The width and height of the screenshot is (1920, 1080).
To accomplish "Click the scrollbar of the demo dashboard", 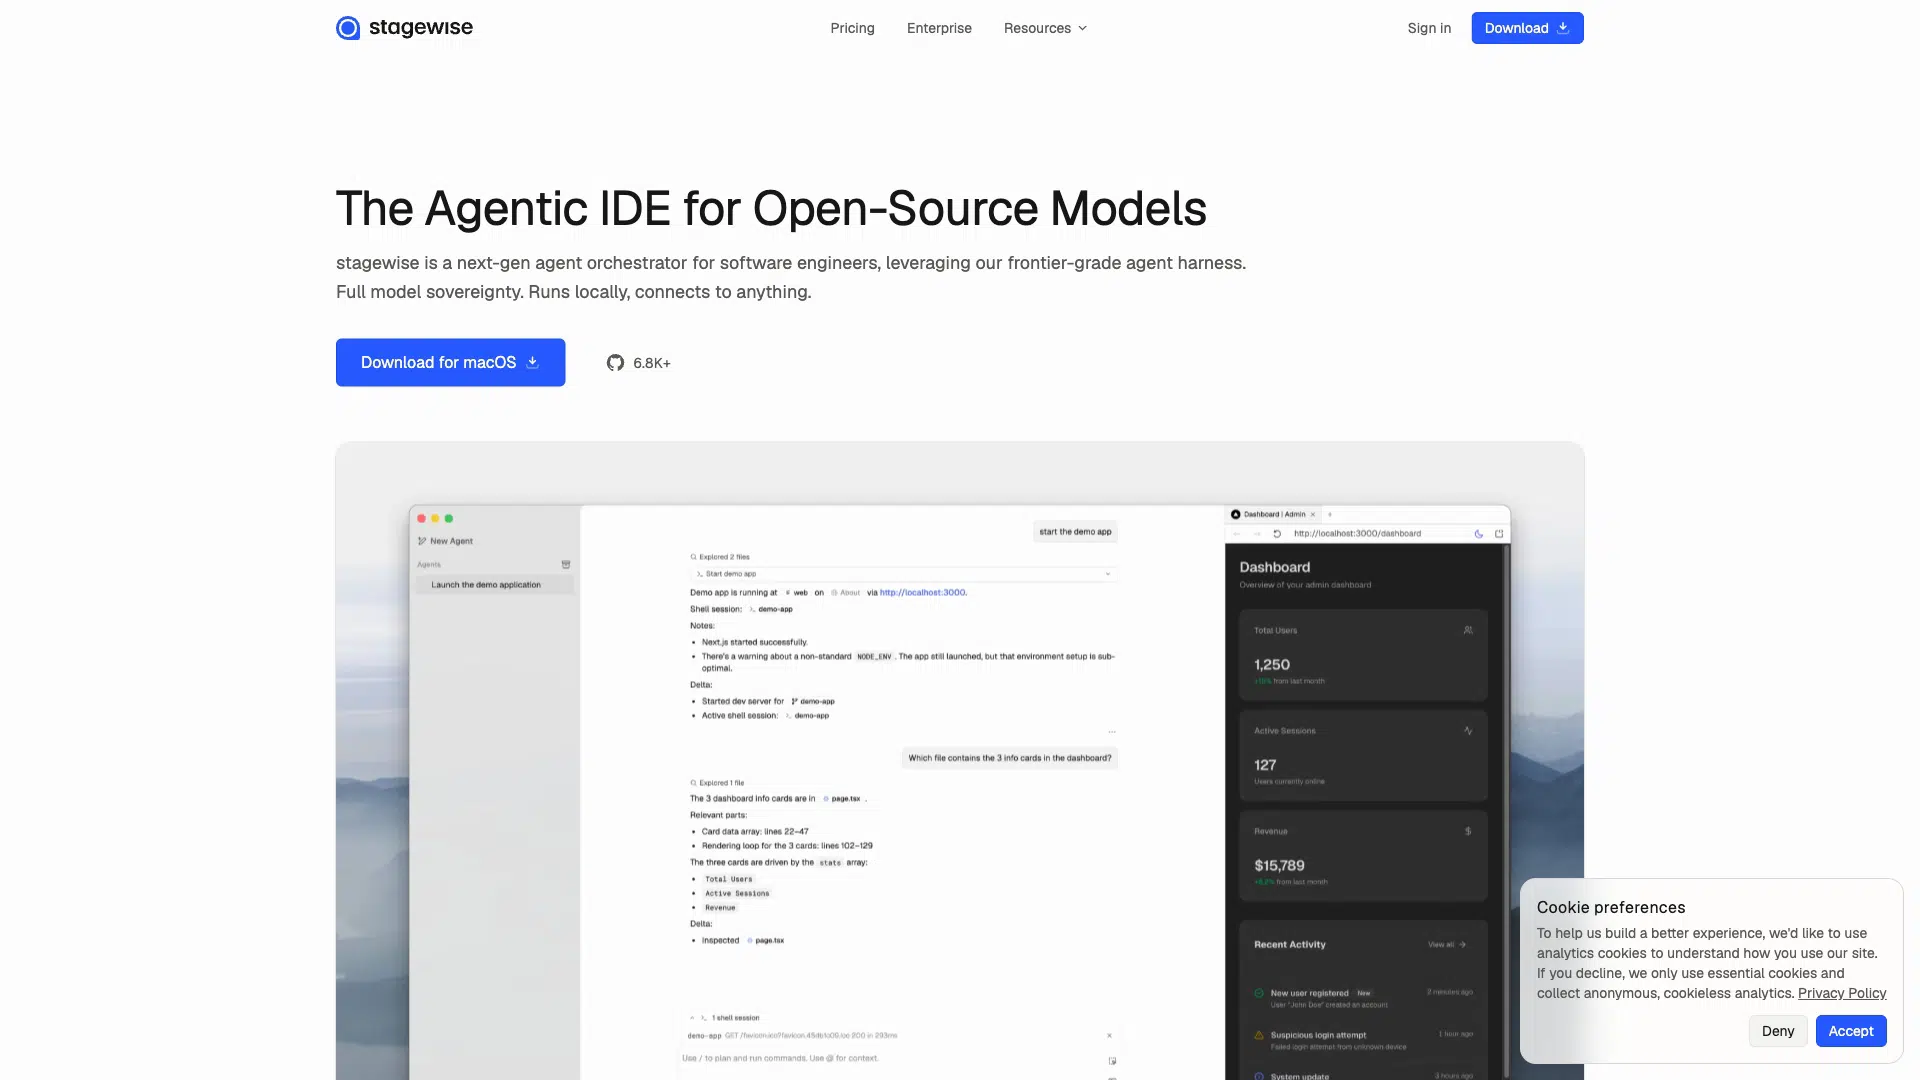I will point(1506,810).
